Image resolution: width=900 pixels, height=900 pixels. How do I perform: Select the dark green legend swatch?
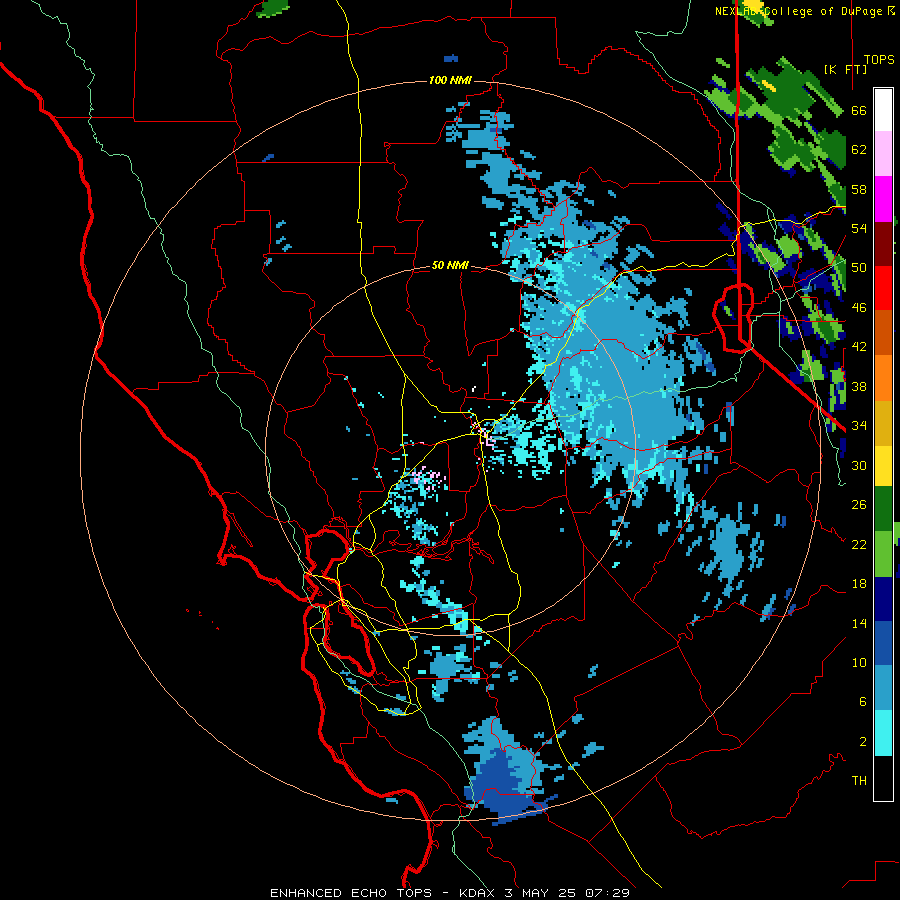point(883,509)
